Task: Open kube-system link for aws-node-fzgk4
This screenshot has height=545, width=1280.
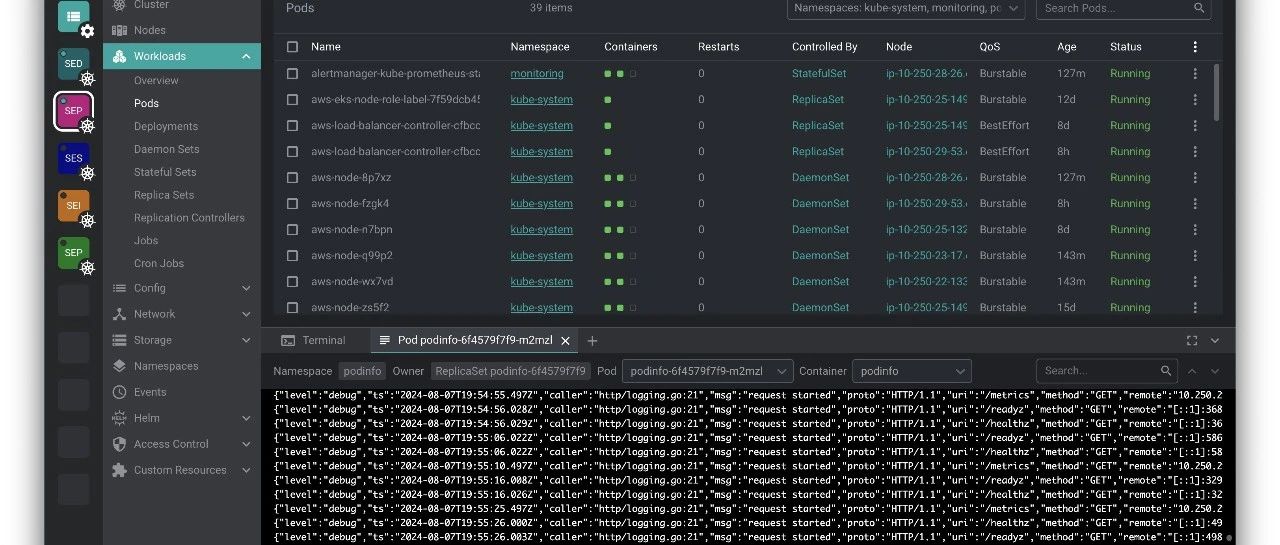Action: tap(541, 204)
